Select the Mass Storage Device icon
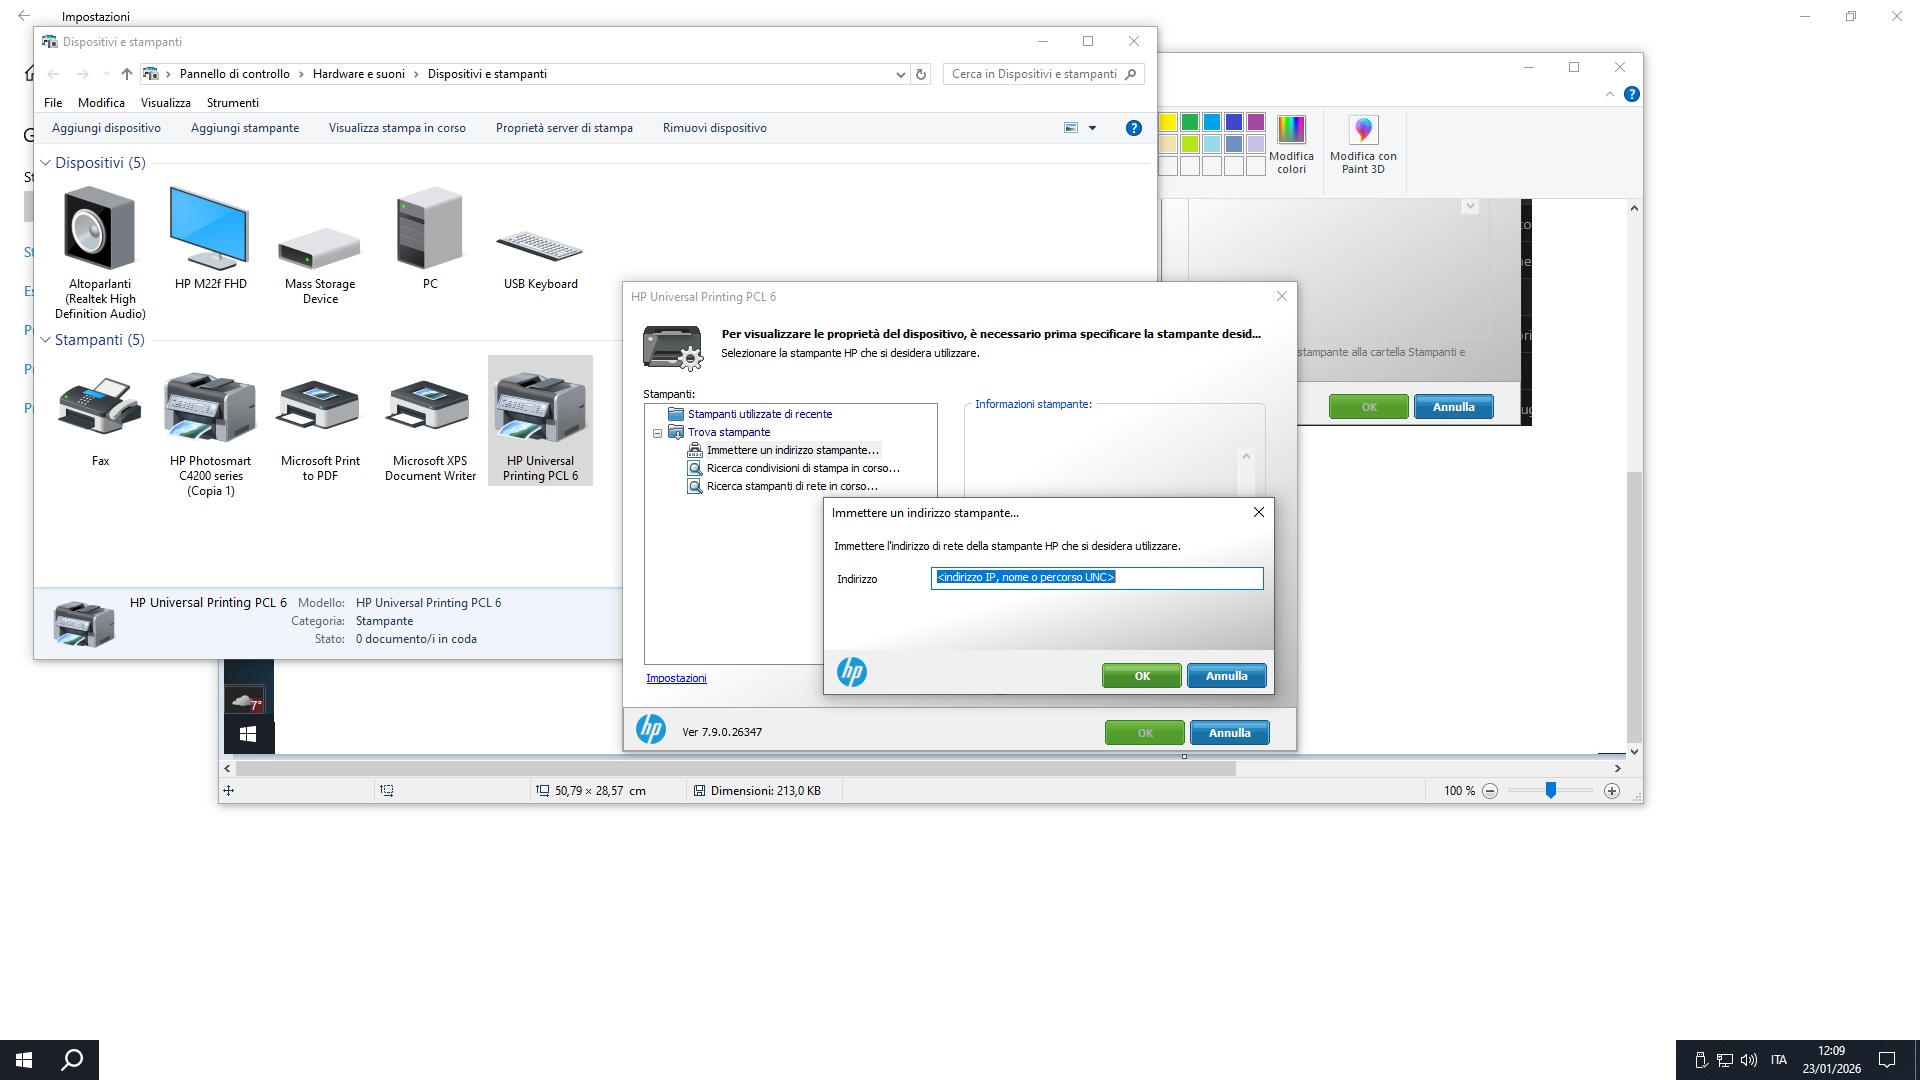The height and width of the screenshot is (1080, 1920). tap(320, 248)
